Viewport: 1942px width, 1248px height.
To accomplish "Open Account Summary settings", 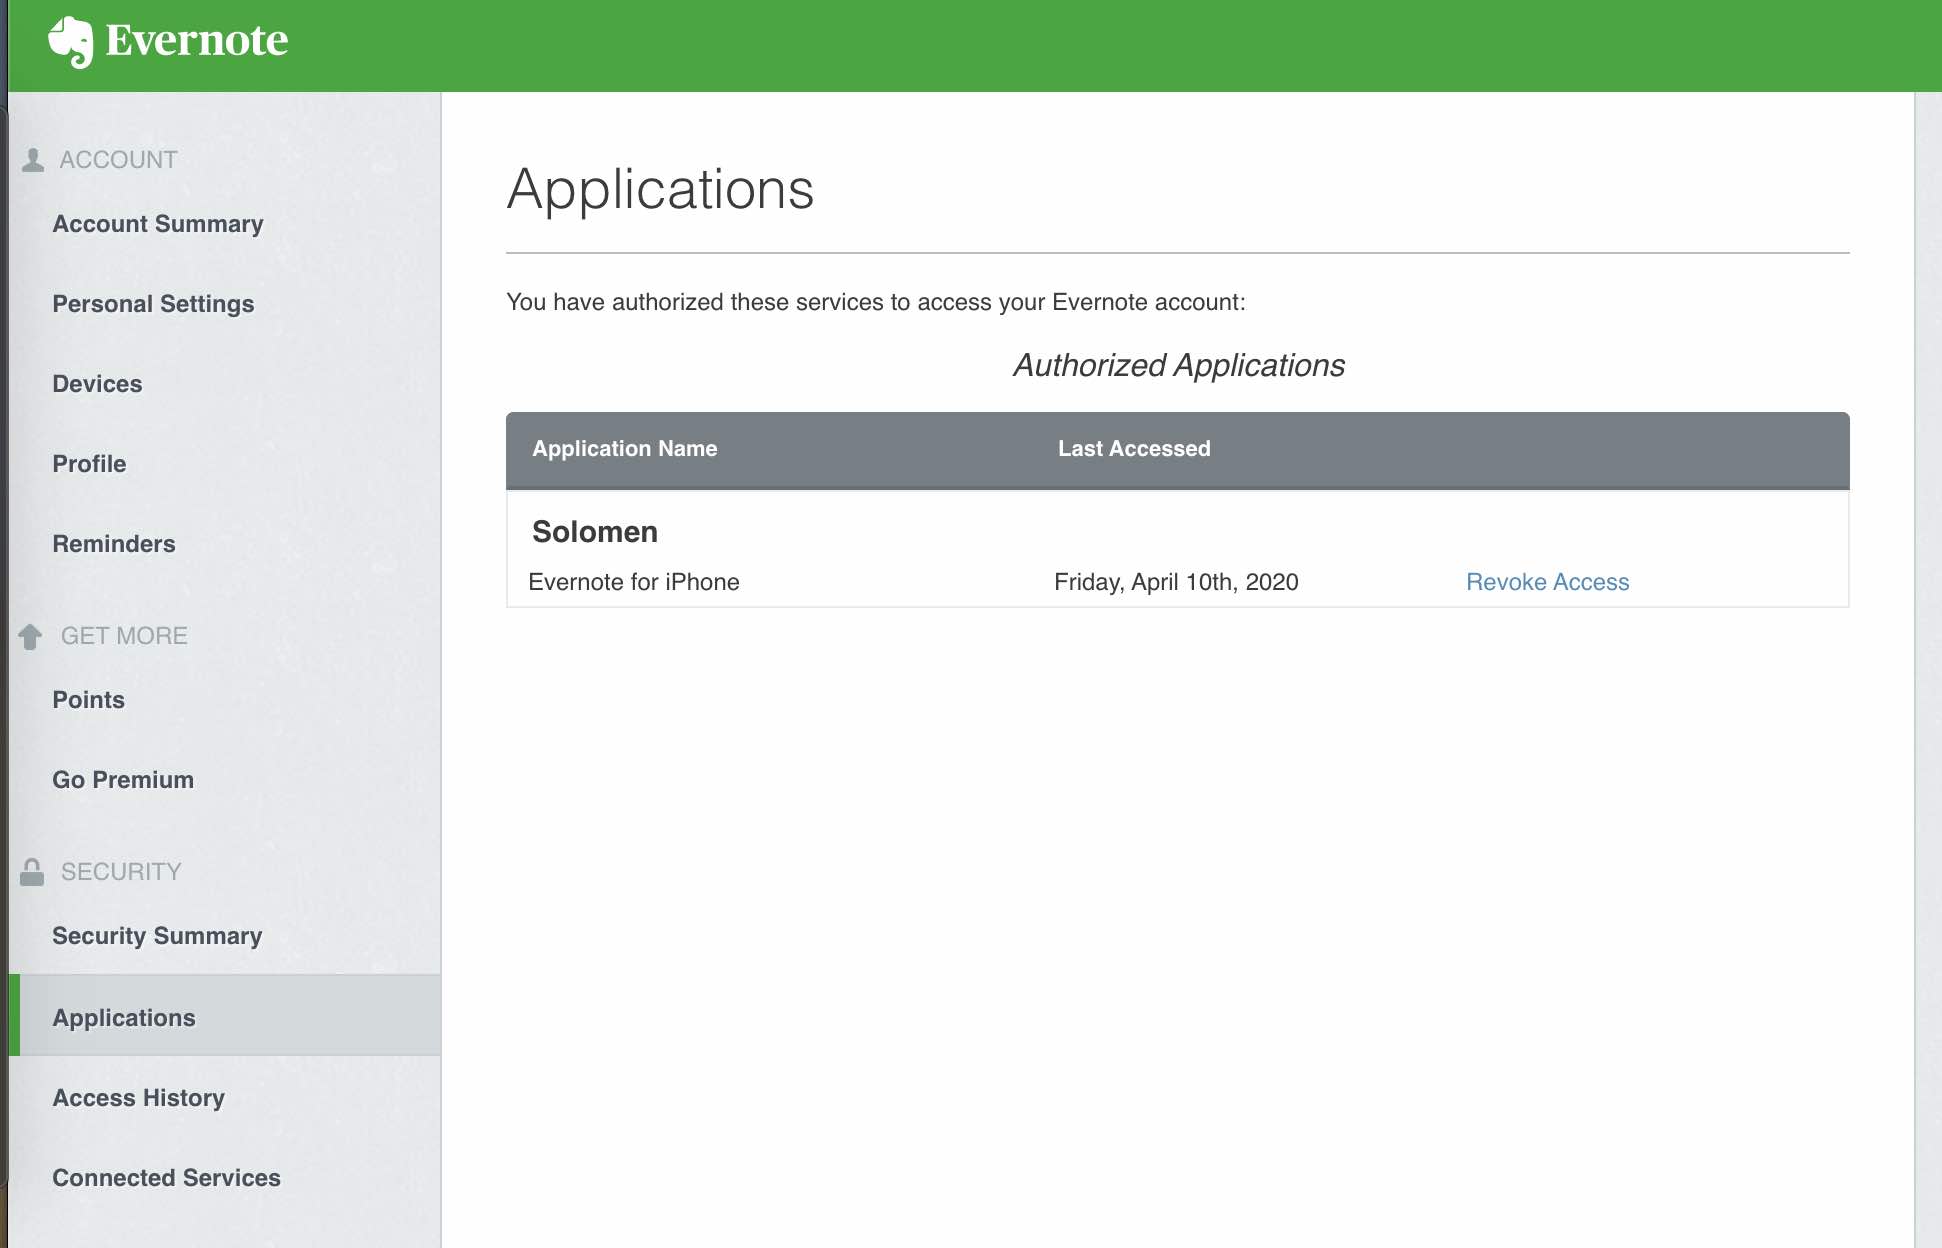I will coord(157,224).
